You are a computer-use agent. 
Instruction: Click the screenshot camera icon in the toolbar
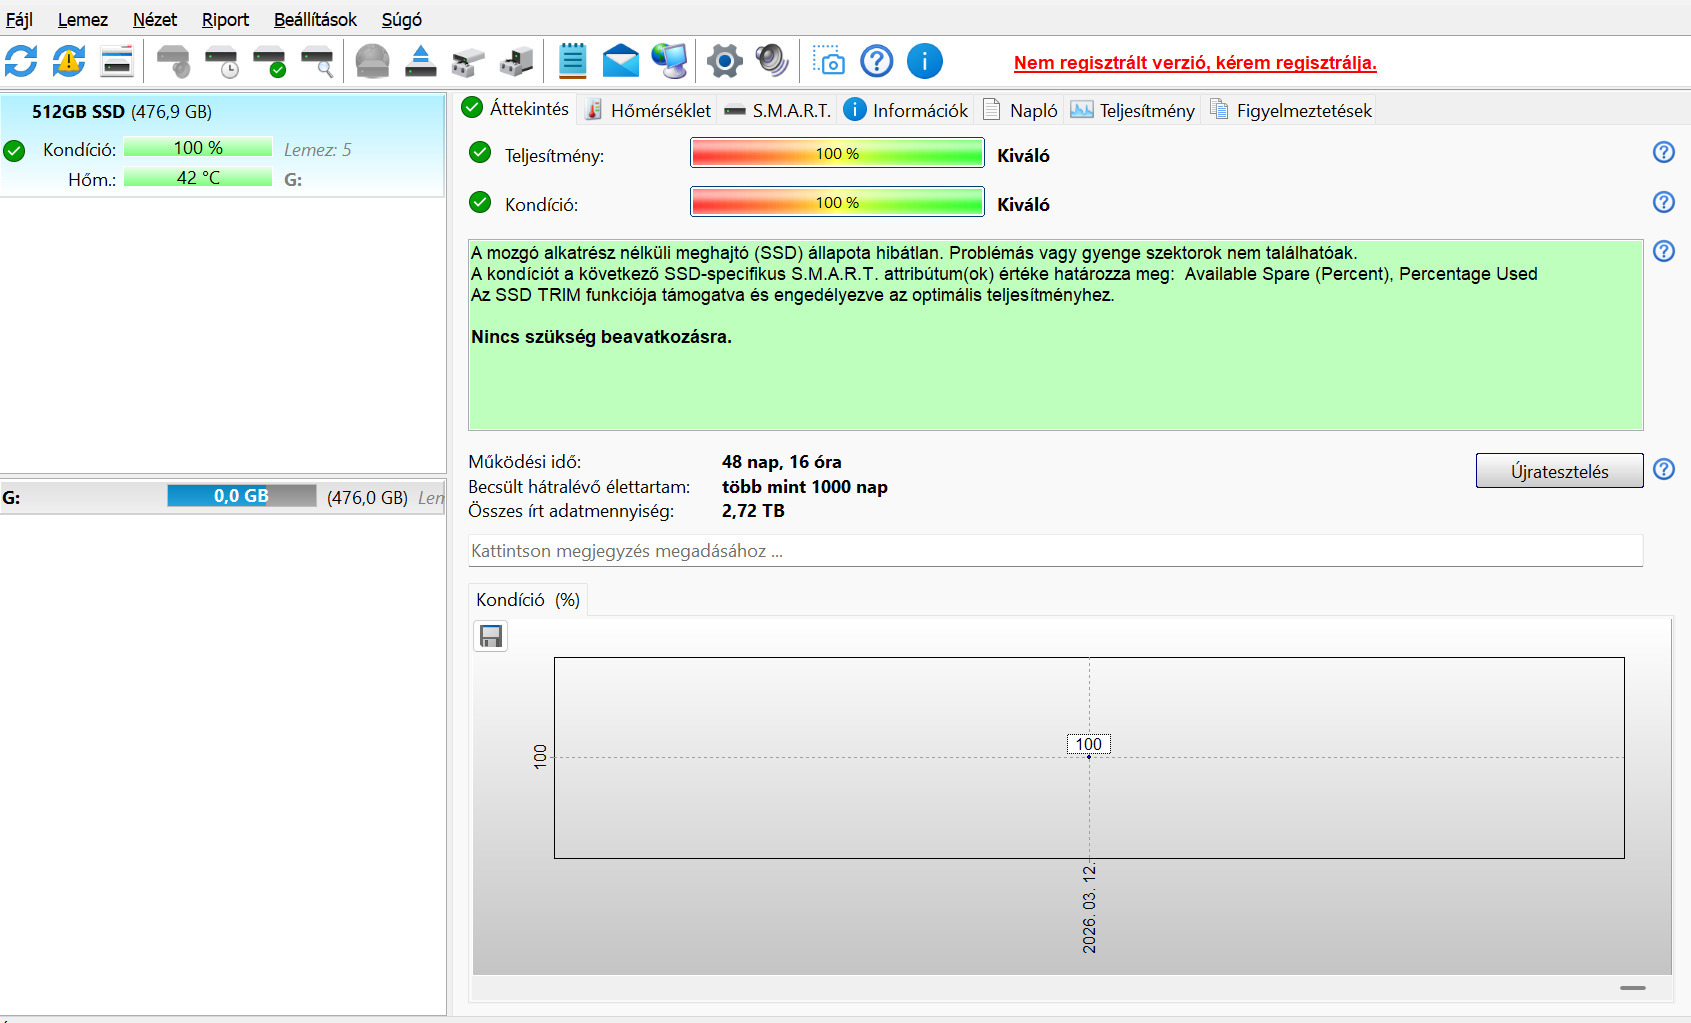[x=829, y=61]
